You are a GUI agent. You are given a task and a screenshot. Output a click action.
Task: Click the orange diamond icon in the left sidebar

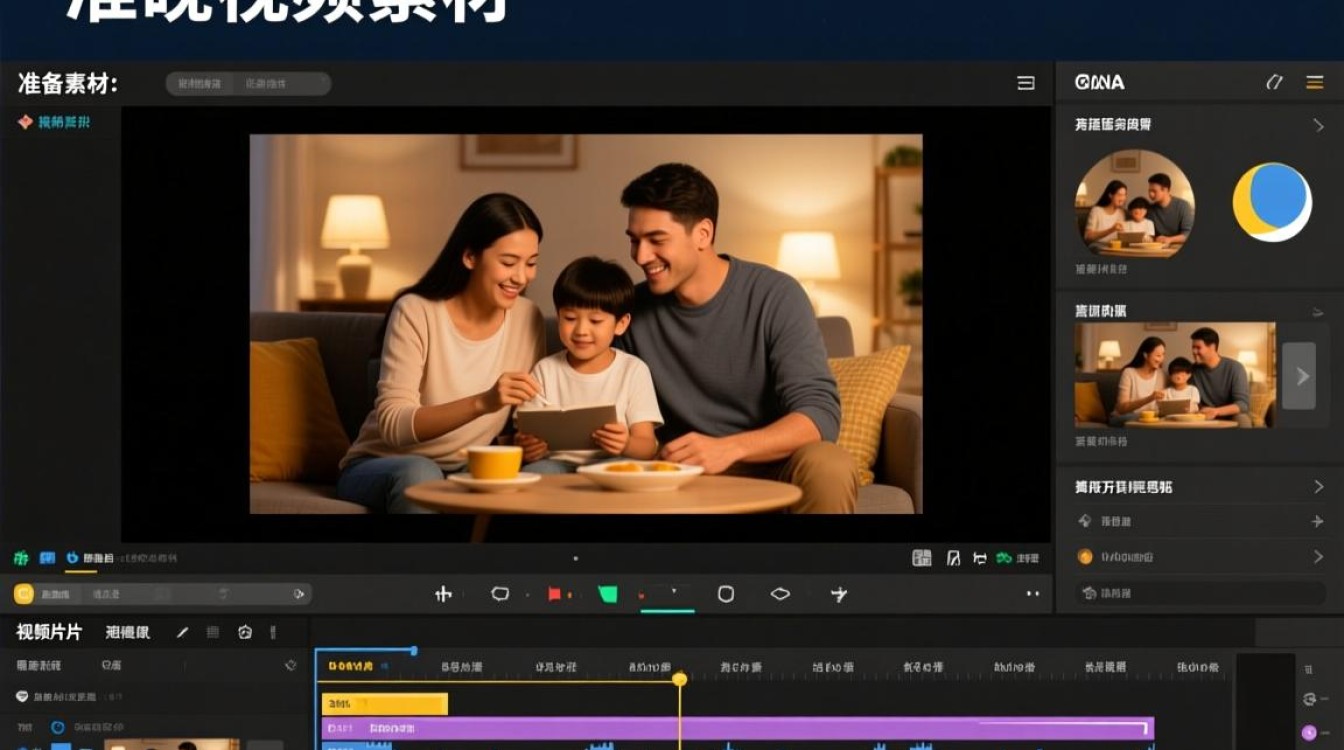point(25,121)
